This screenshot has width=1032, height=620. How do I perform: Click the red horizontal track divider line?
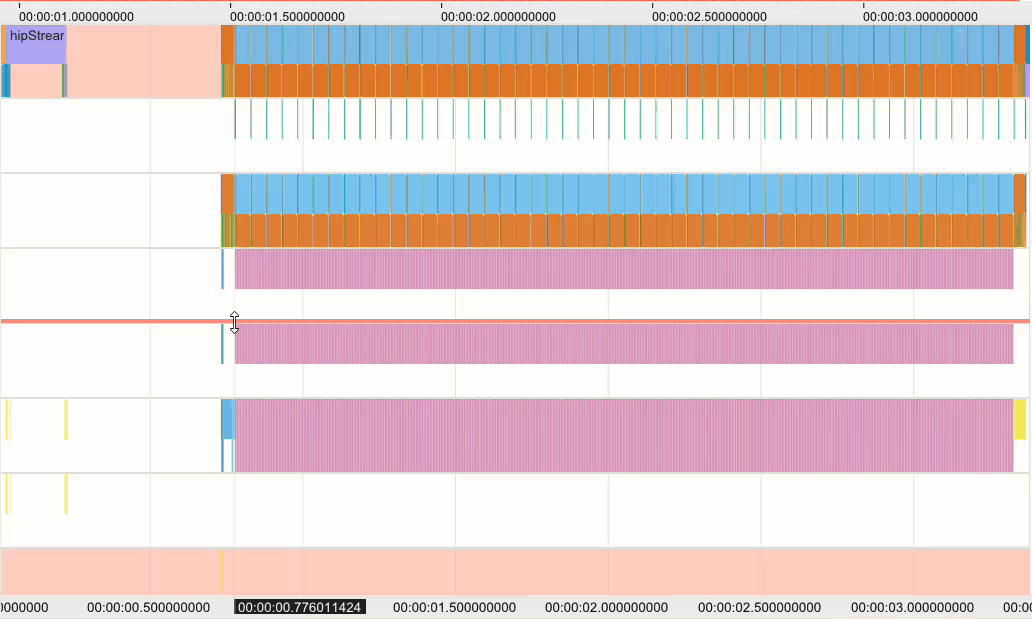click(600, 321)
